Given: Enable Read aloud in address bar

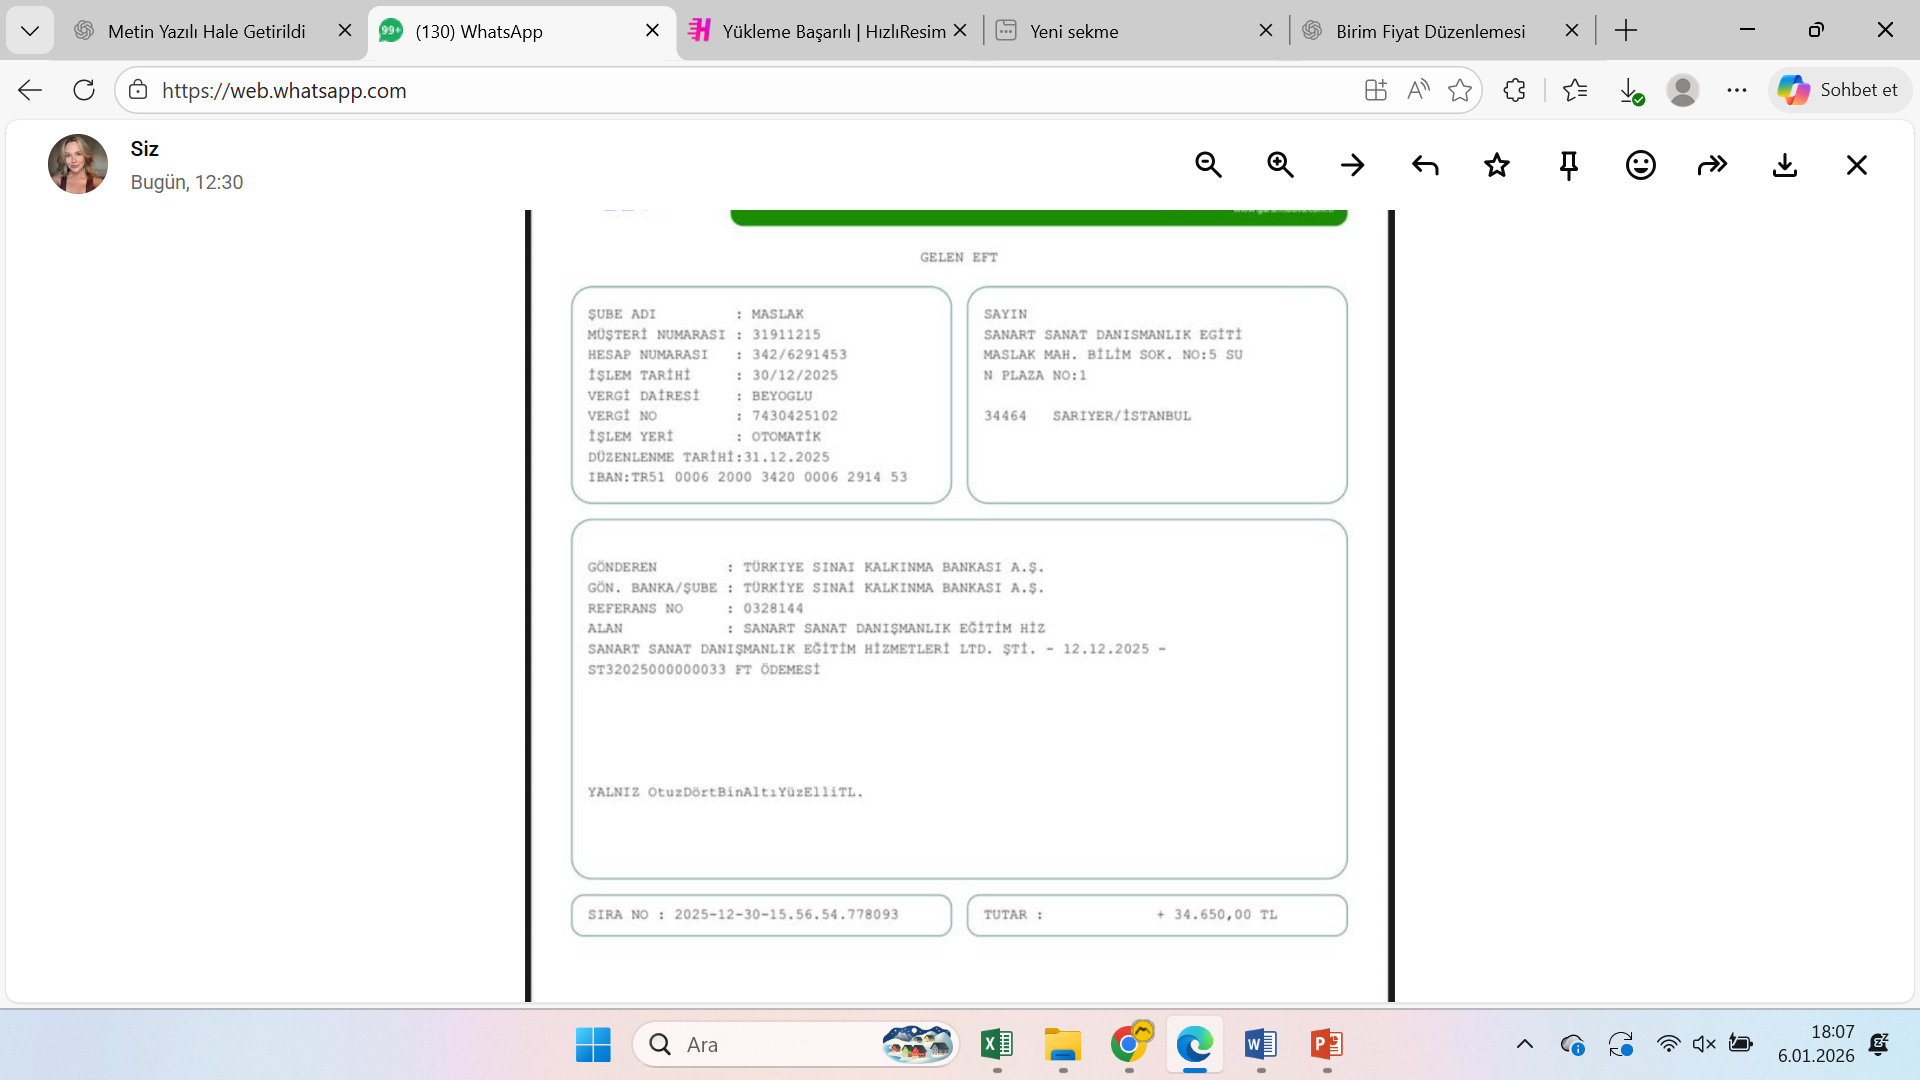Looking at the screenshot, I should (x=1418, y=90).
